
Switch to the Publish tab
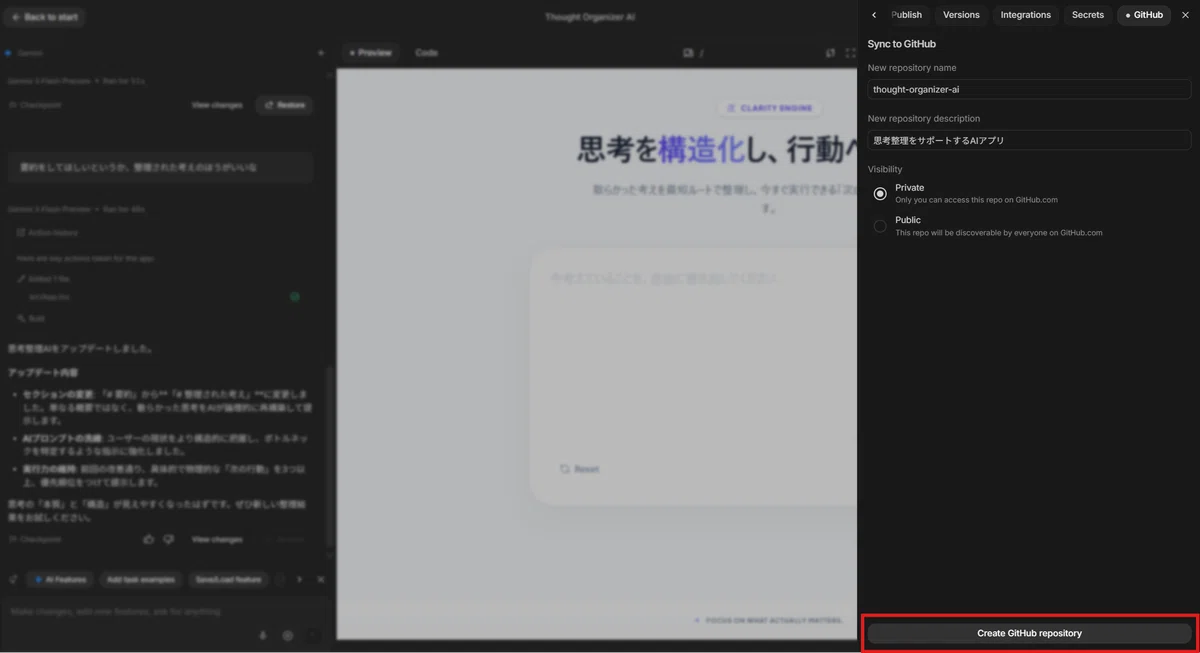click(x=906, y=15)
